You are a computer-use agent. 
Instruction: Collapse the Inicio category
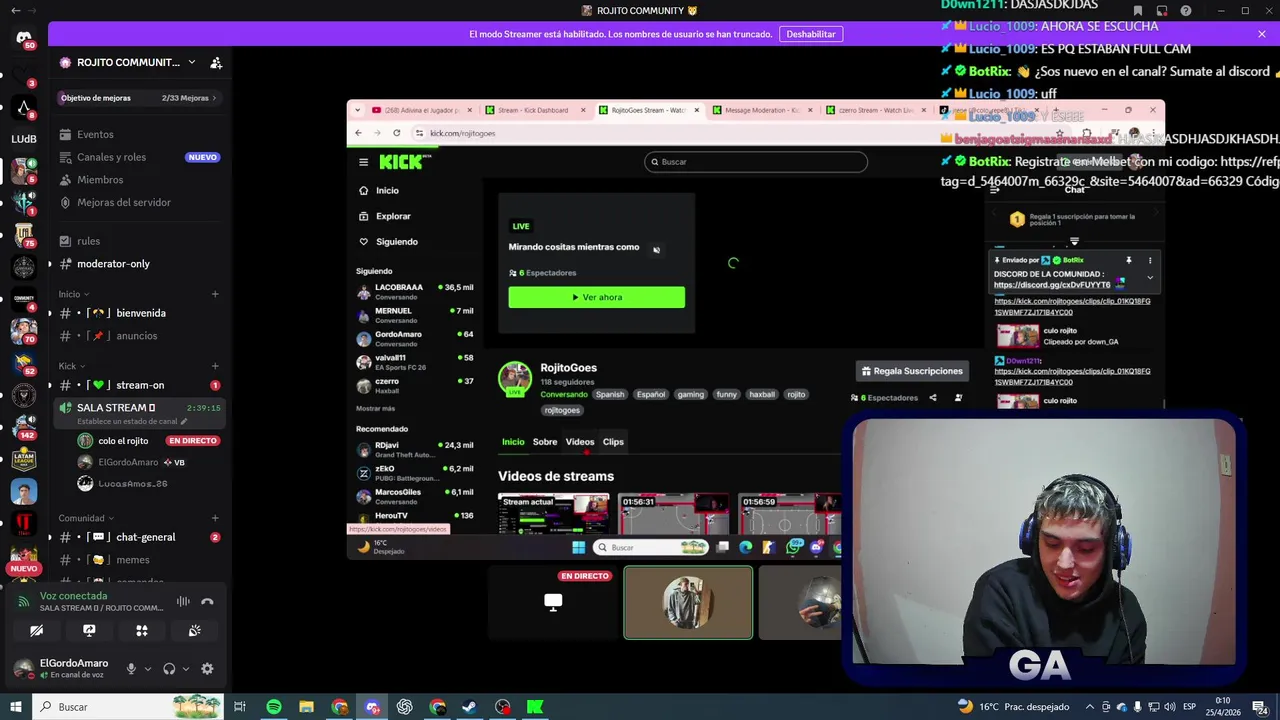pos(73,294)
